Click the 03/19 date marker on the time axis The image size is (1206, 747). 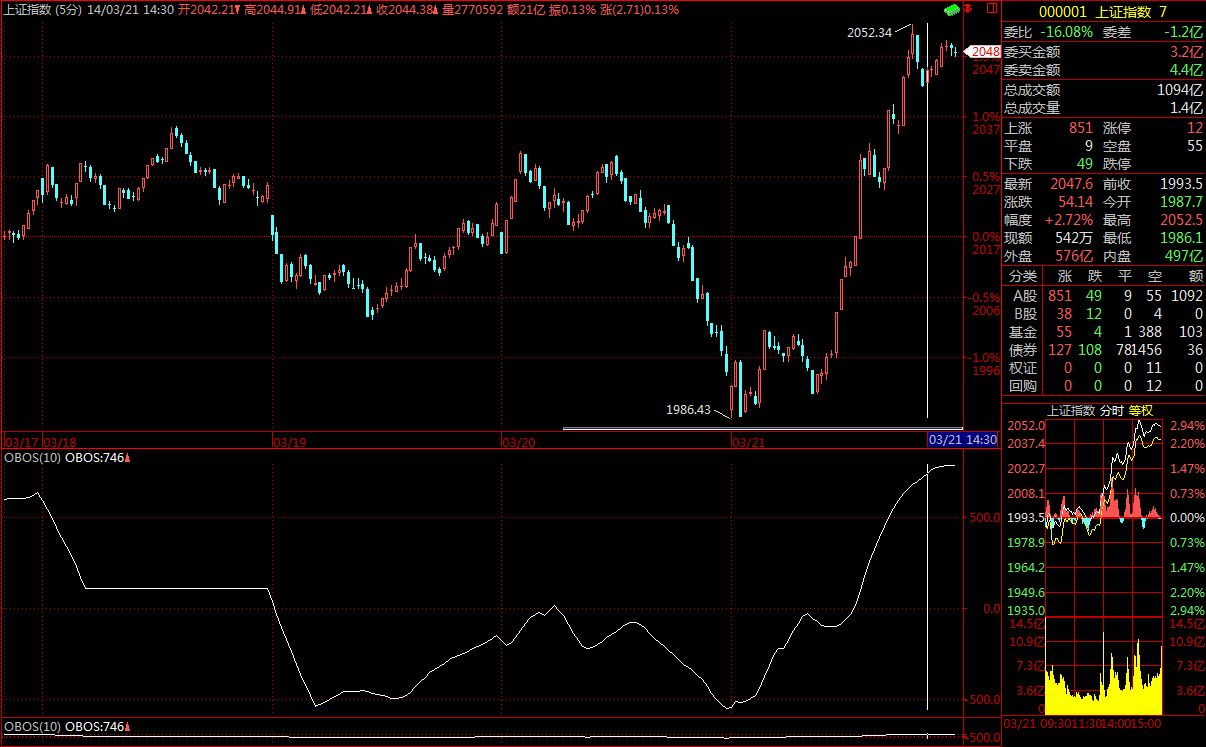(x=289, y=440)
